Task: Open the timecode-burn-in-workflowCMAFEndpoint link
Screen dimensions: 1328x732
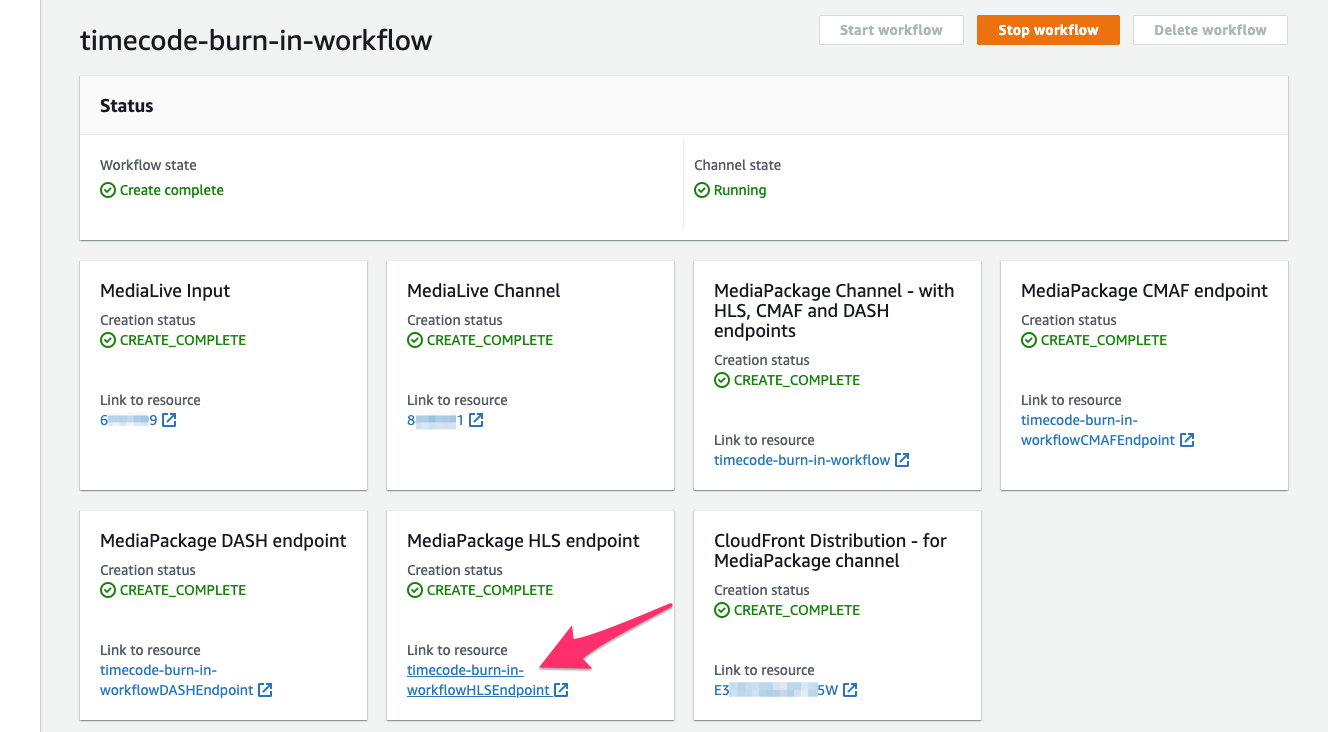Action: [1098, 430]
